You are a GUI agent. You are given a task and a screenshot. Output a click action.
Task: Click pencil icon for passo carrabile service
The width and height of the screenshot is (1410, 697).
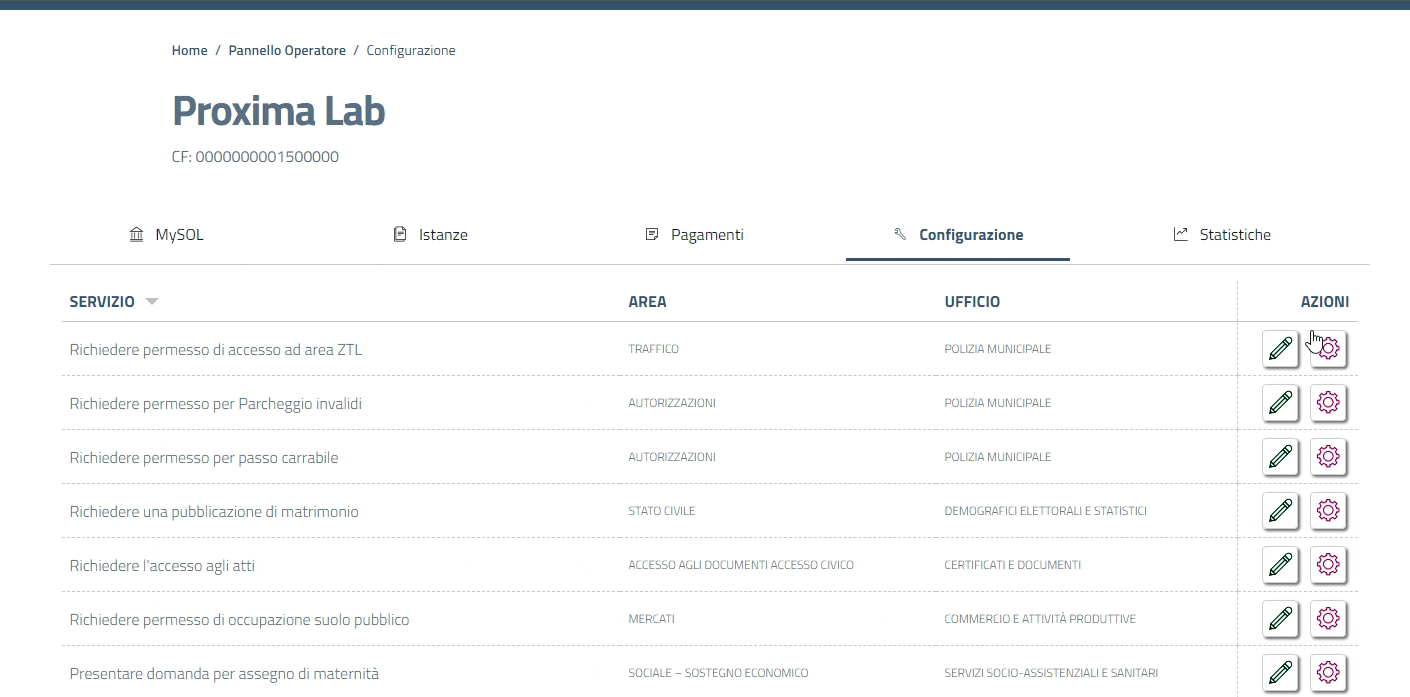1280,457
